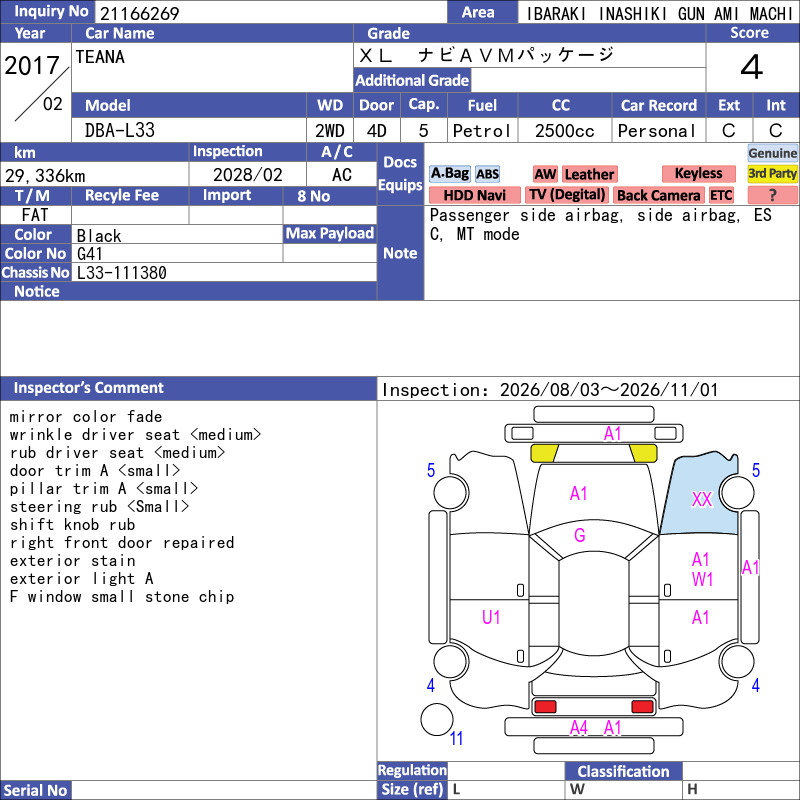Click the Leather equipment badge

pyautogui.click(x=590, y=174)
